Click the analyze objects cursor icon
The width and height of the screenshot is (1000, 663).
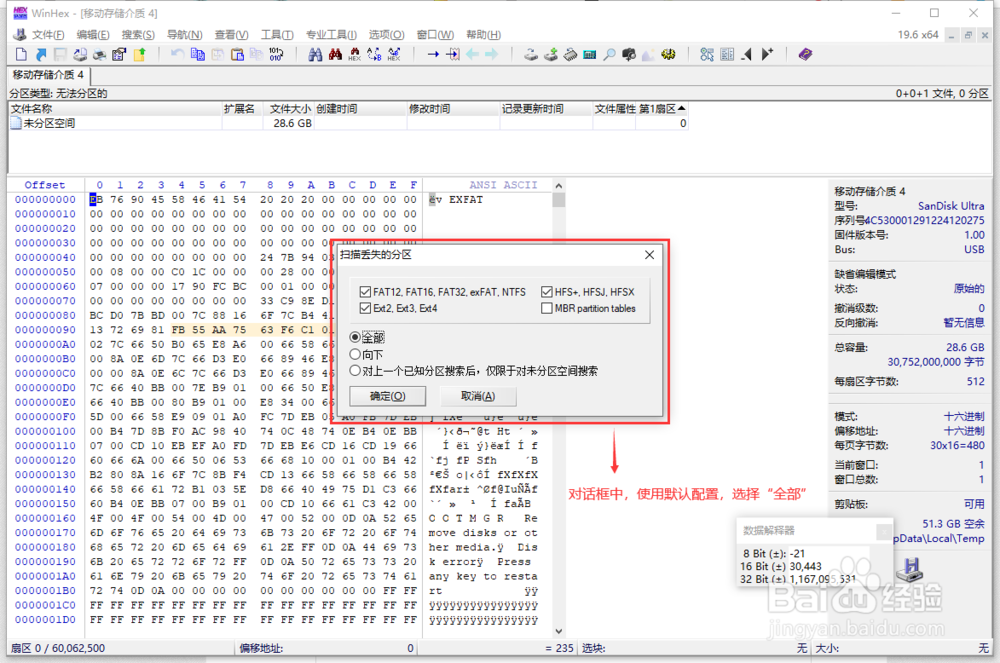tap(707, 54)
